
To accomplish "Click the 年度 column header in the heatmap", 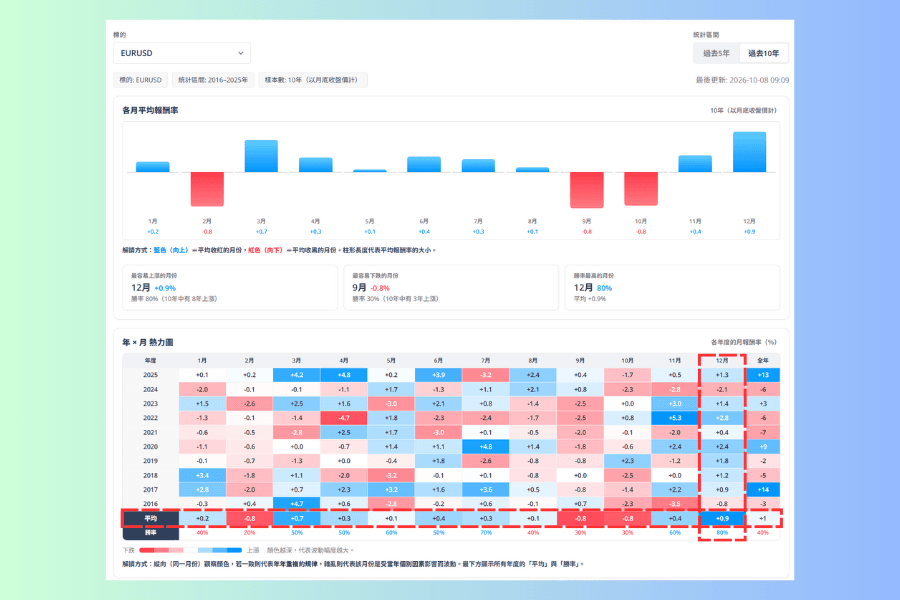I will (x=150, y=361).
